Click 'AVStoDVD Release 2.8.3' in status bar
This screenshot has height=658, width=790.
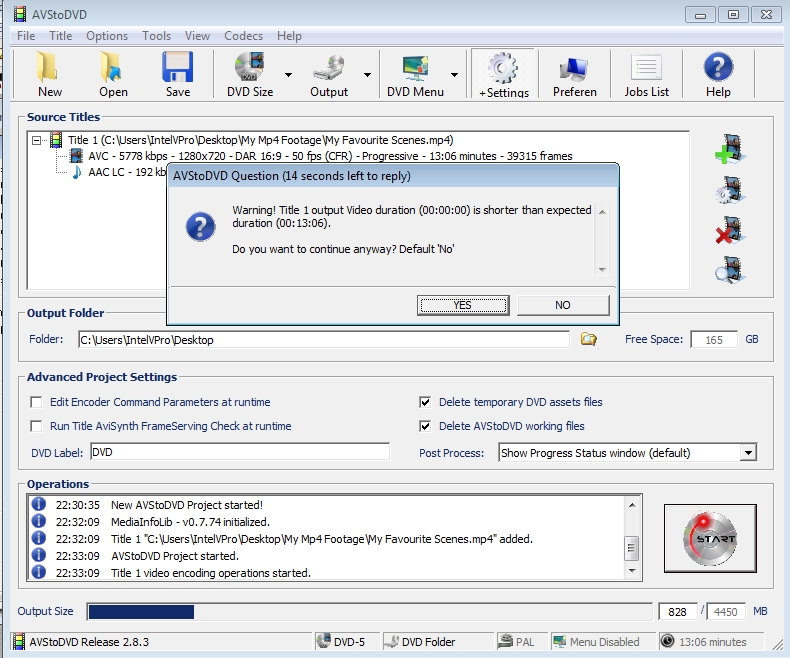(x=89, y=641)
